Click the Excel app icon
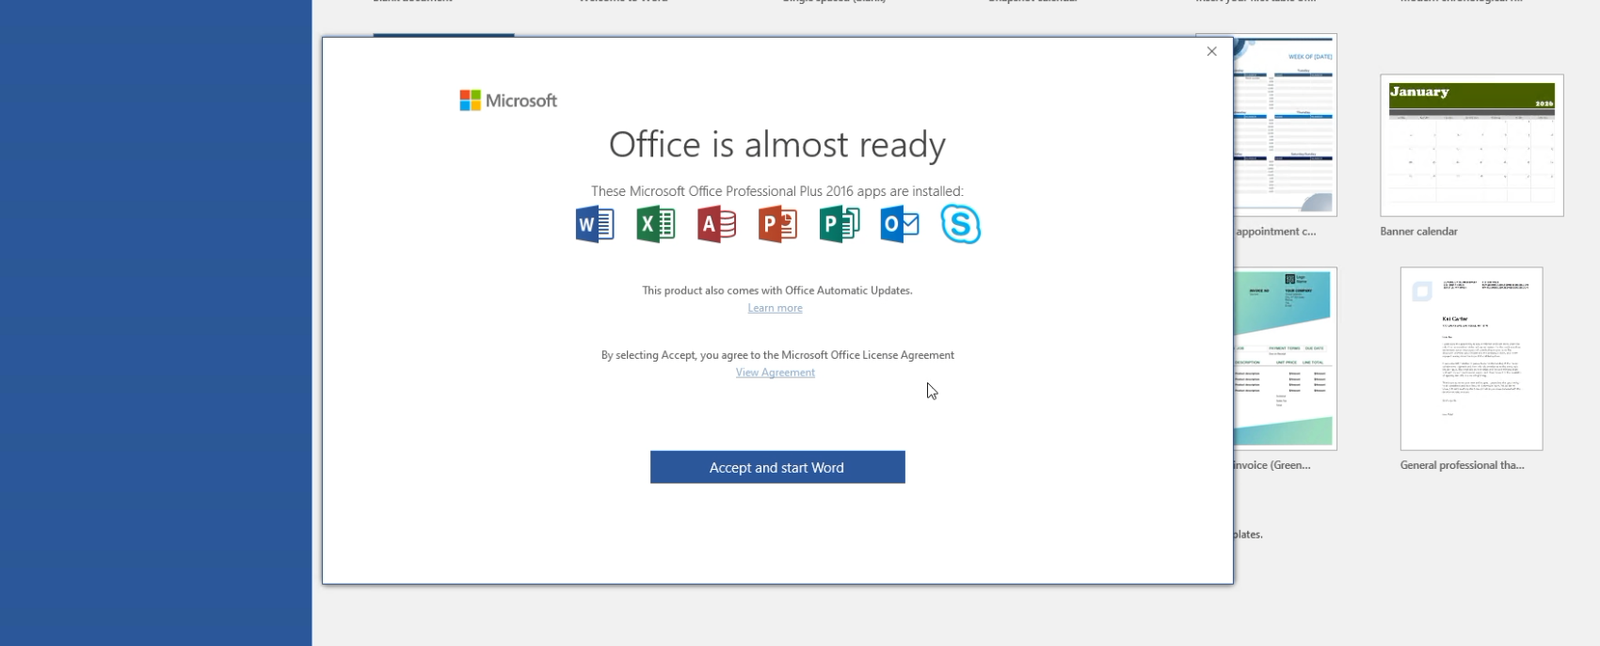1600x646 pixels. pyautogui.click(x=656, y=224)
